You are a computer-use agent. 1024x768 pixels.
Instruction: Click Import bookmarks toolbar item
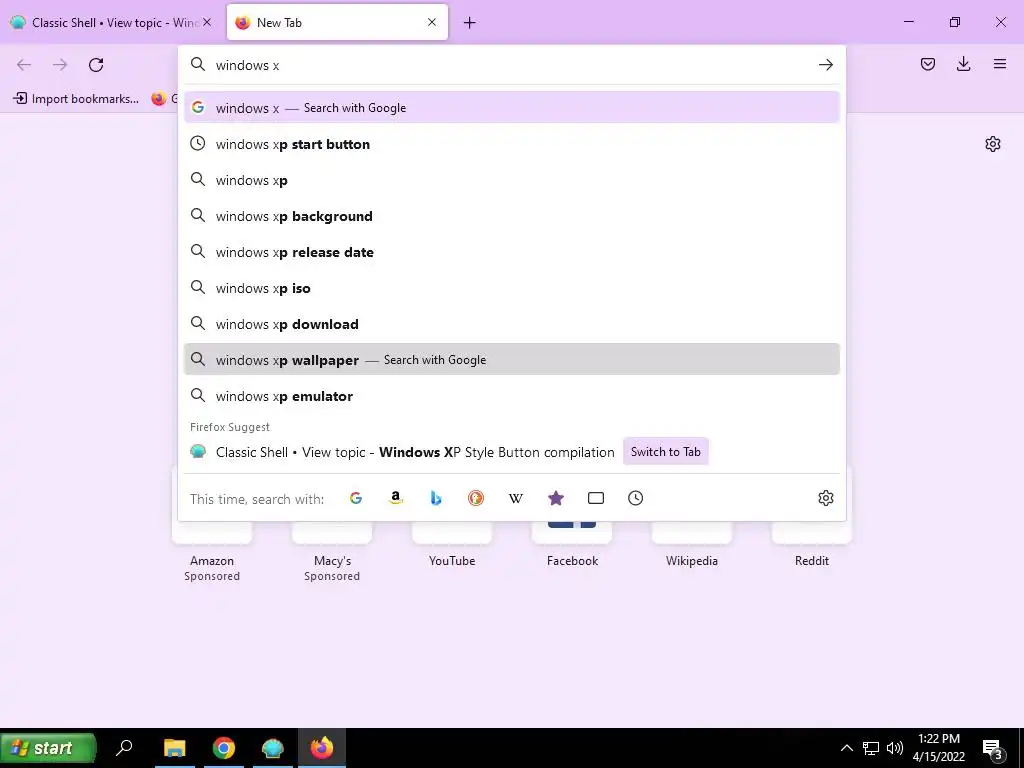[76, 99]
